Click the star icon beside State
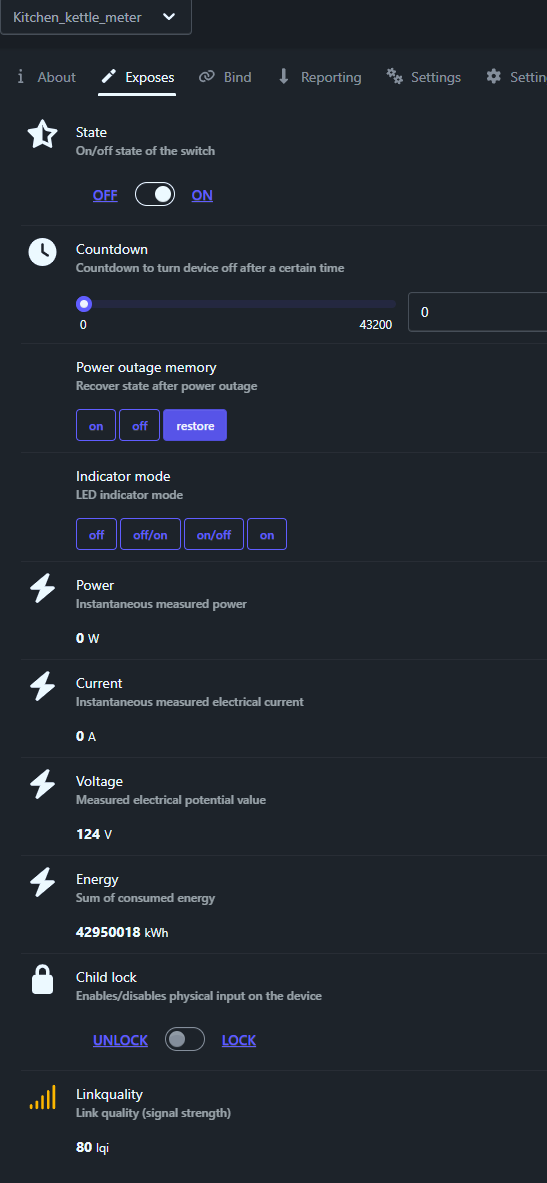 (42, 134)
